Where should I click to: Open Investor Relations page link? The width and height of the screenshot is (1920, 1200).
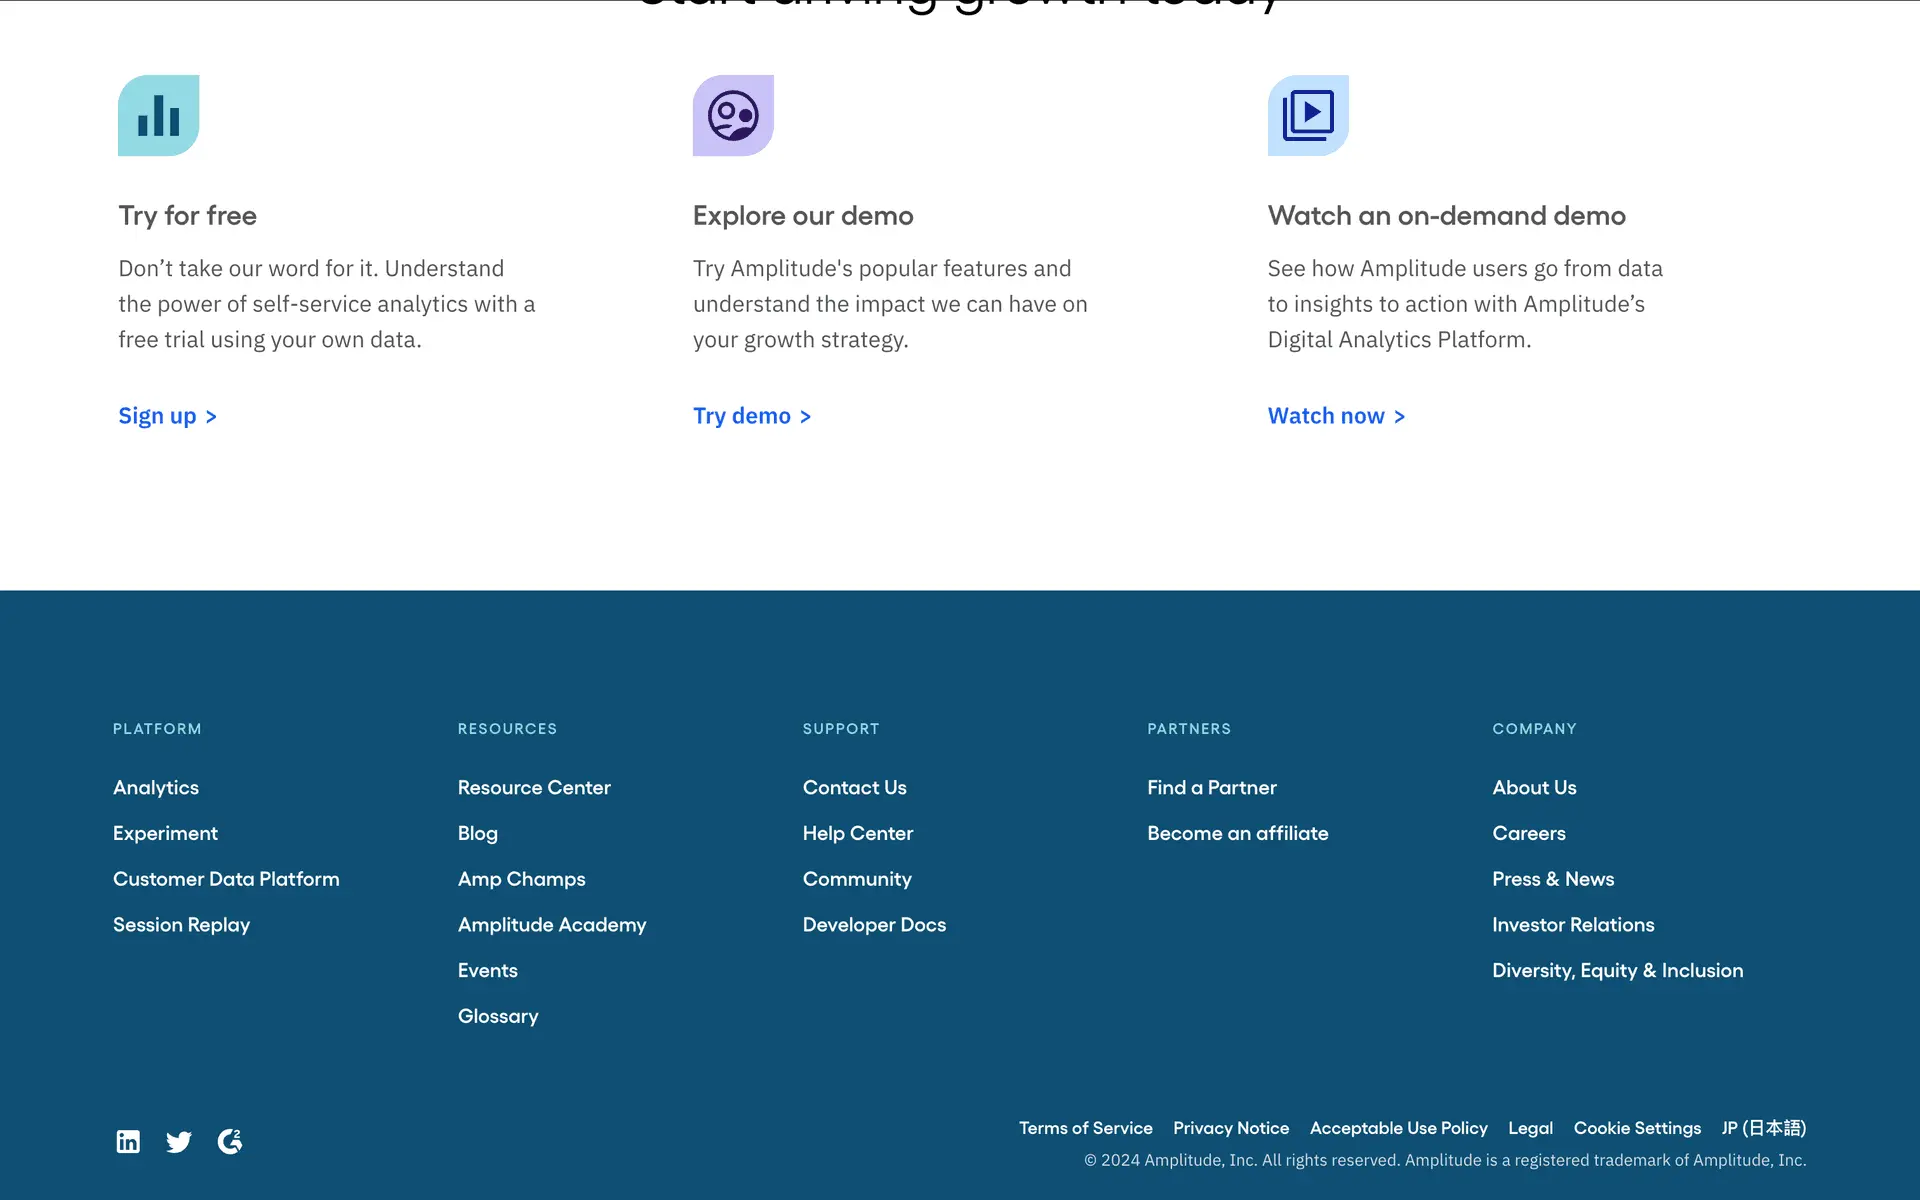tap(1573, 925)
